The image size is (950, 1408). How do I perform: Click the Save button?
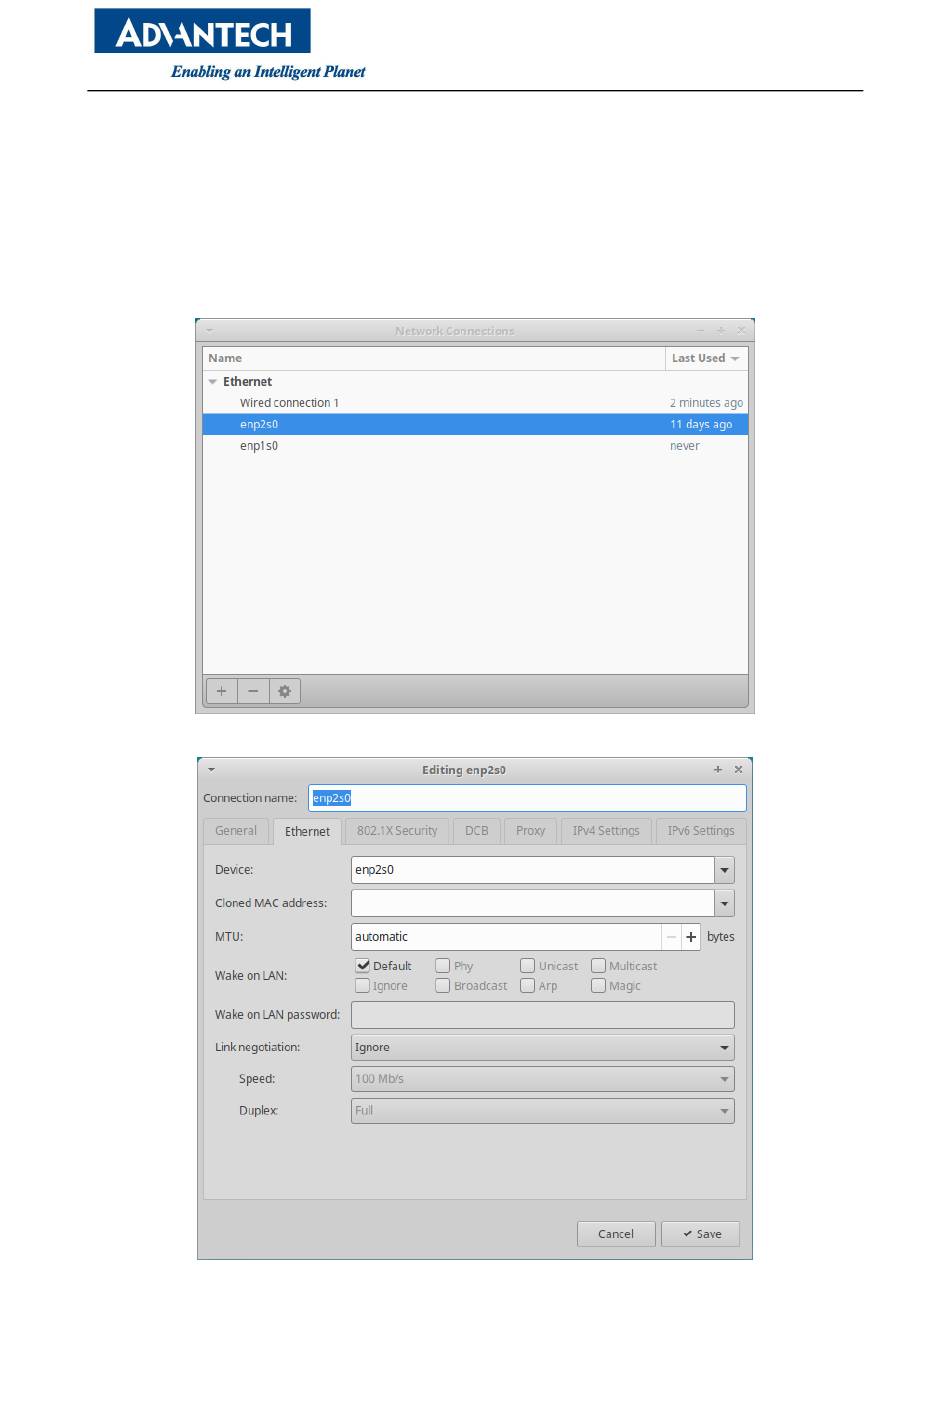point(701,1234)
